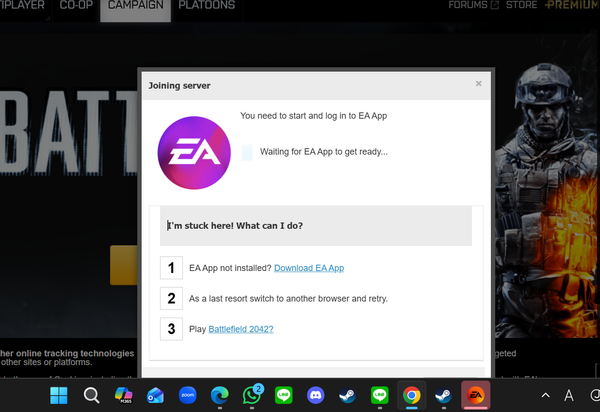Close the Joining server dialog
Image resolution: width=600 pixels, height=412 pixels.
click(x=478, y=84)
